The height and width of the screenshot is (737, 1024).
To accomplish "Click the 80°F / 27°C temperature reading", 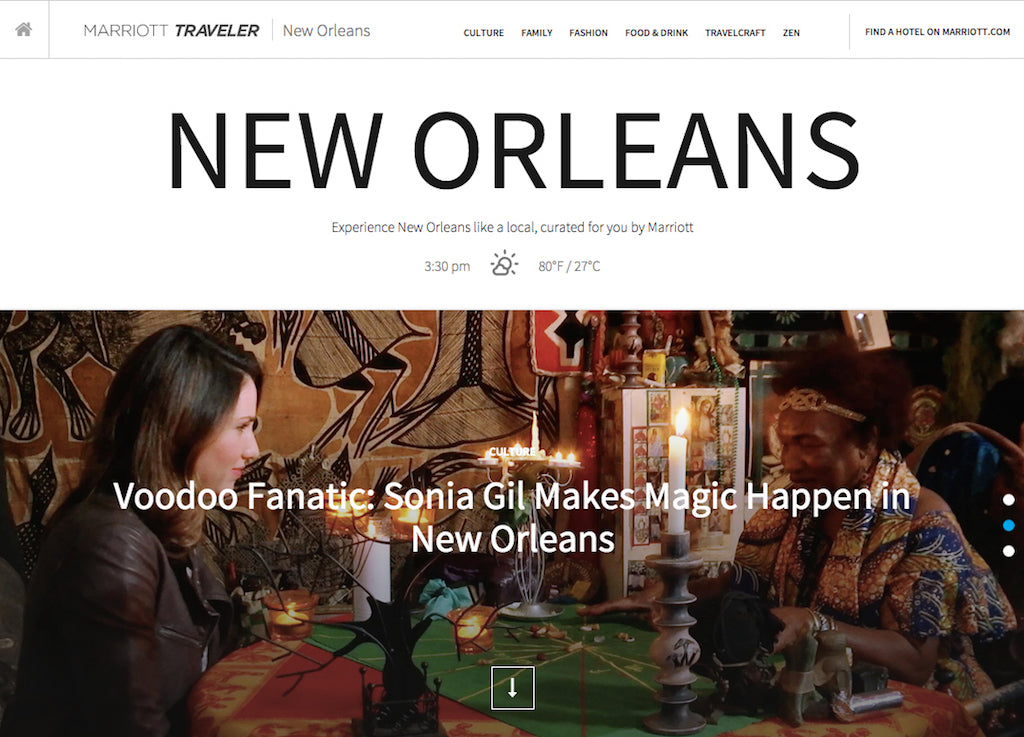I will (x=569, y=266).
